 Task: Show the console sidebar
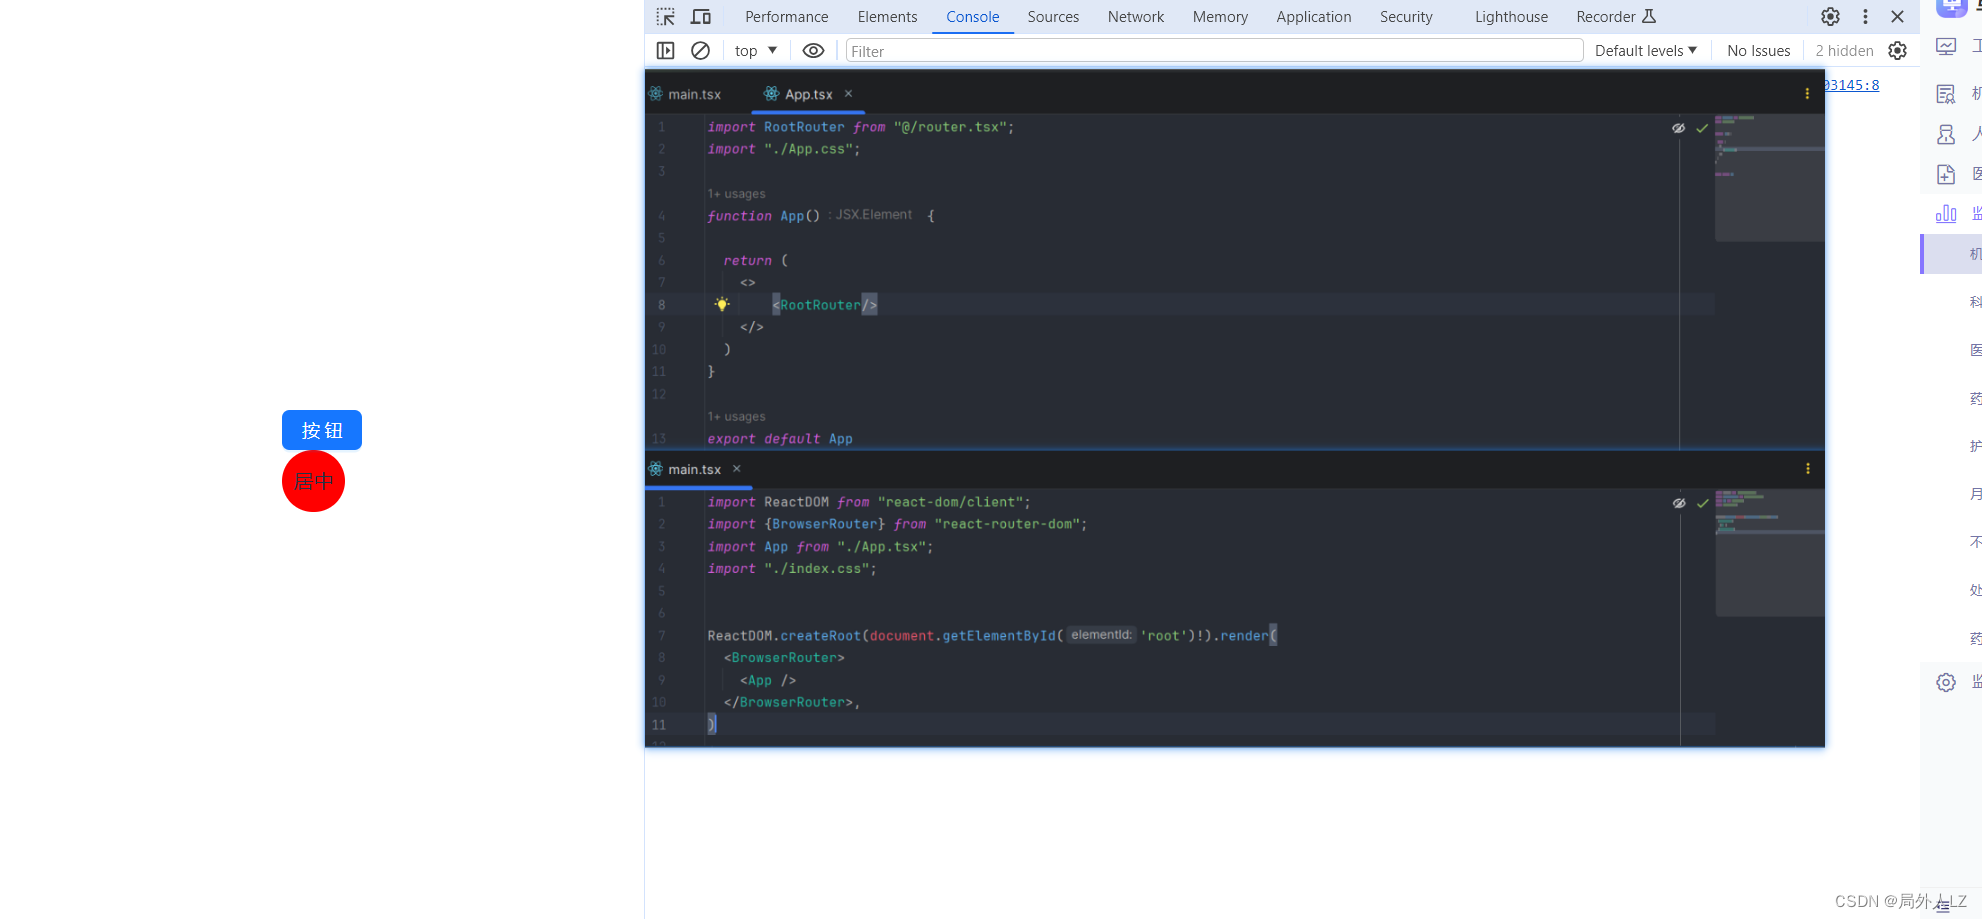coord(665,51)
